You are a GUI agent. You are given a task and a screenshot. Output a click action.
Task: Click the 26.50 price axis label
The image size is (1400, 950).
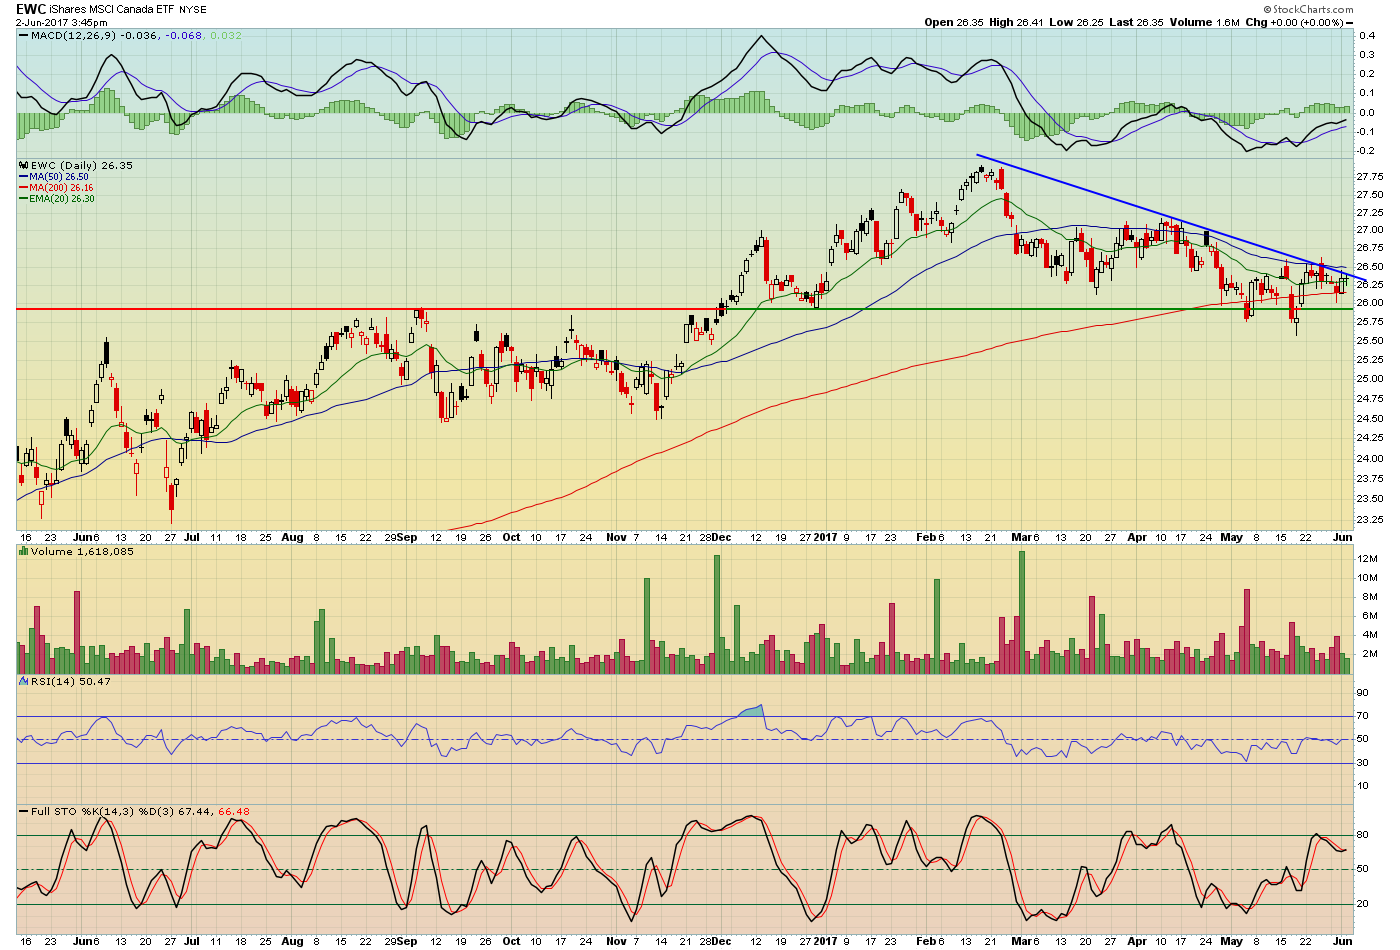tap(1369, 267)
